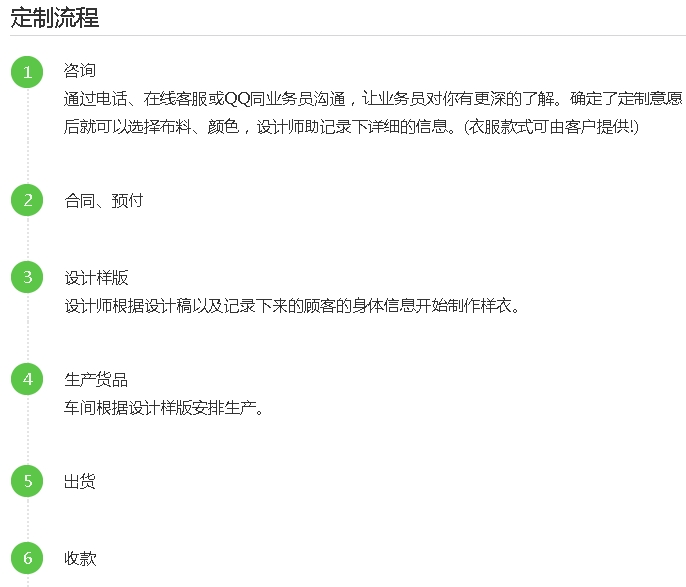This screenshot has width=686, height=587.
Task: Click the green step 1 circle icon
Action: pyautogui.click(x=27, y=72)
